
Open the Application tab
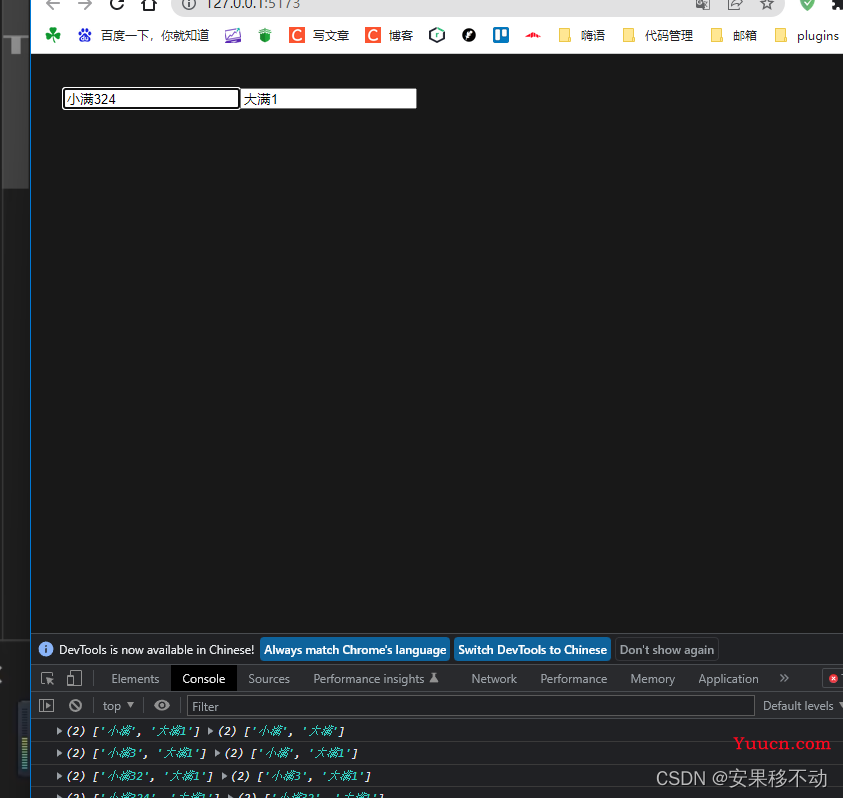[728, 679]
